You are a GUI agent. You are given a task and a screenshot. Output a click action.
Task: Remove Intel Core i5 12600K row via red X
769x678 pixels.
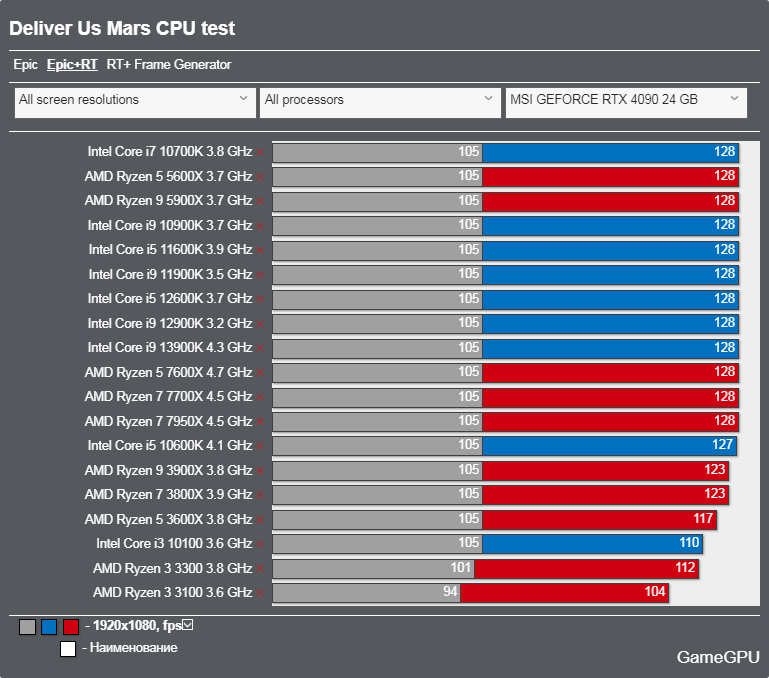pos(260,299)
